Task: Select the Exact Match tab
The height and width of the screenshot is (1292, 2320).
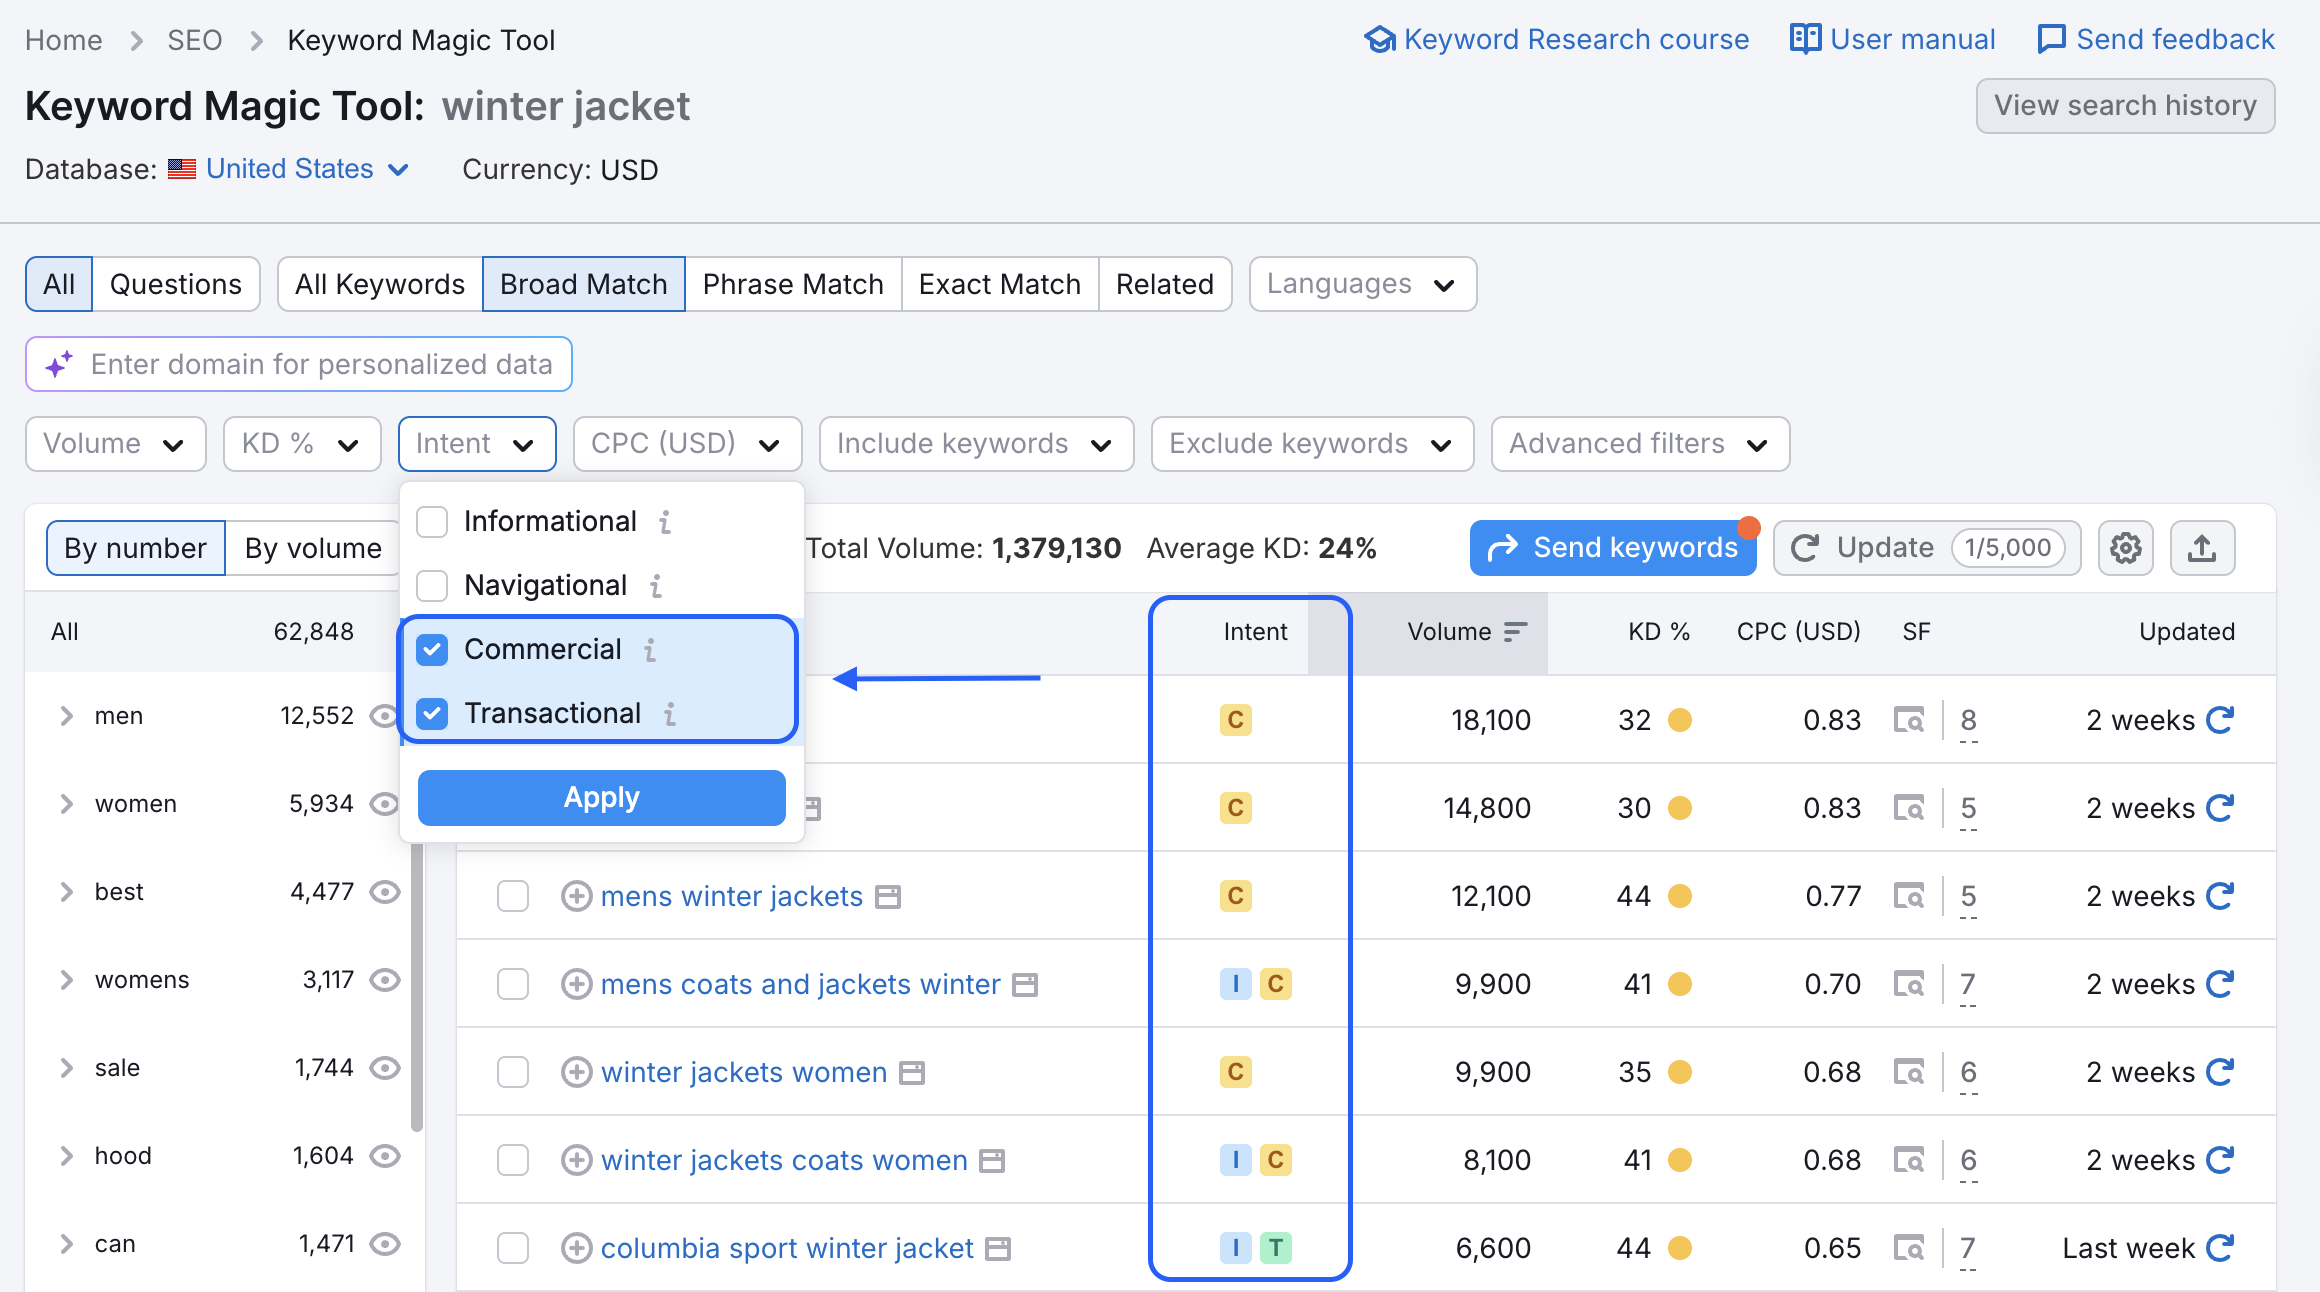Action: tap(998, 284)
